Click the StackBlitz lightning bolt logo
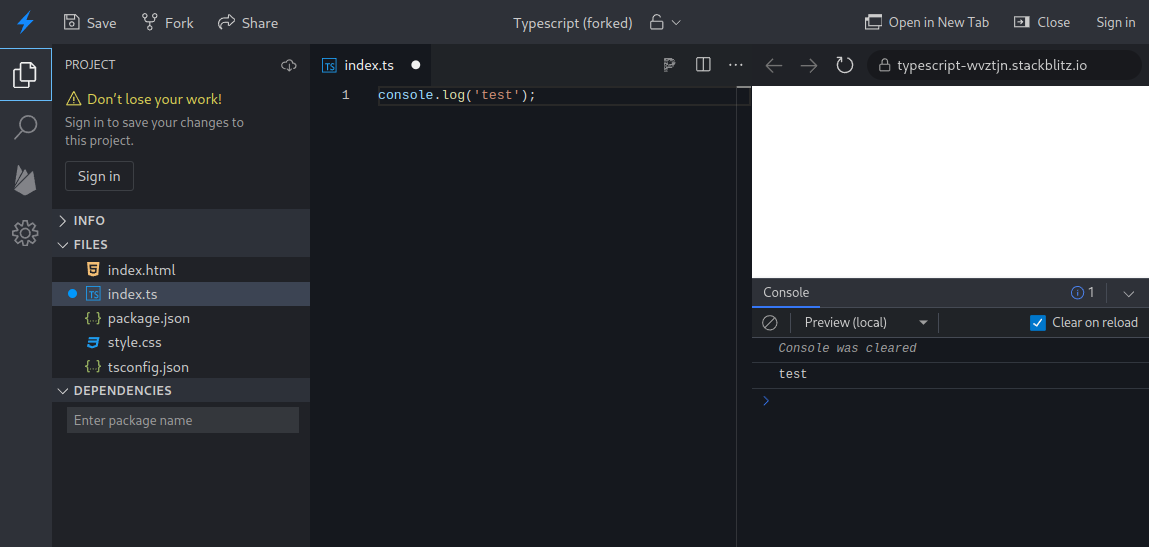 tap(26, 23)
